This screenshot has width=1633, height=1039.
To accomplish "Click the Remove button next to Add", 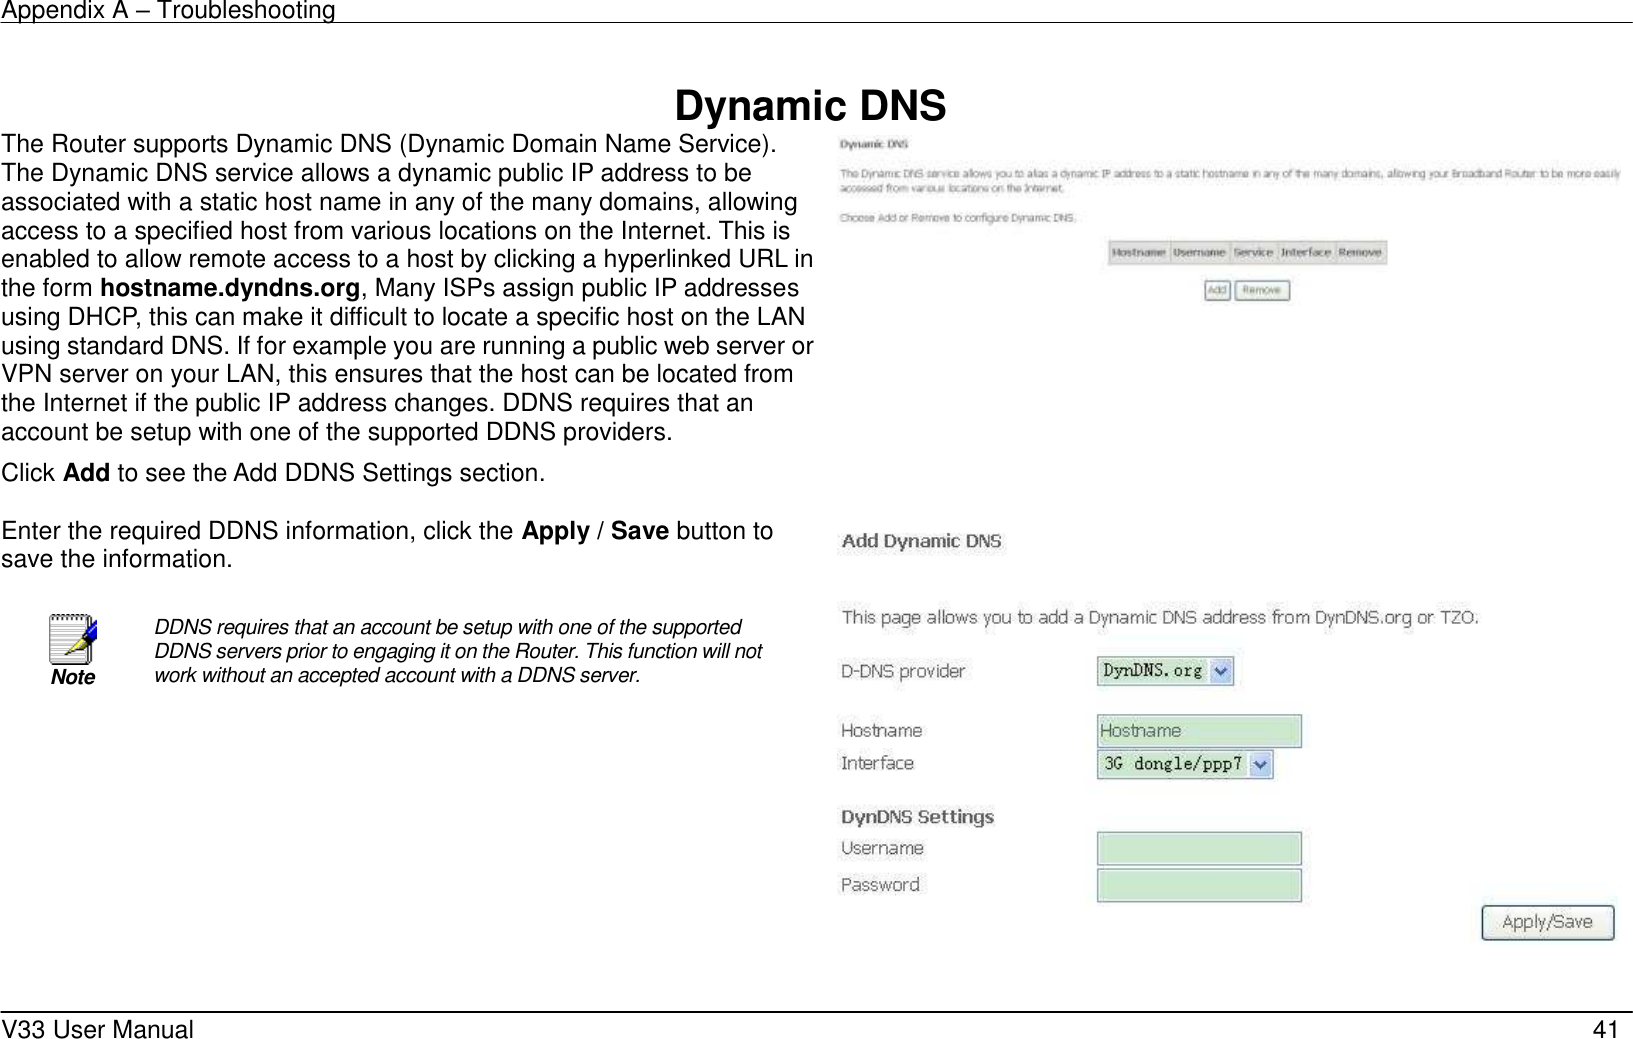I will click(x=1262, y=290).
